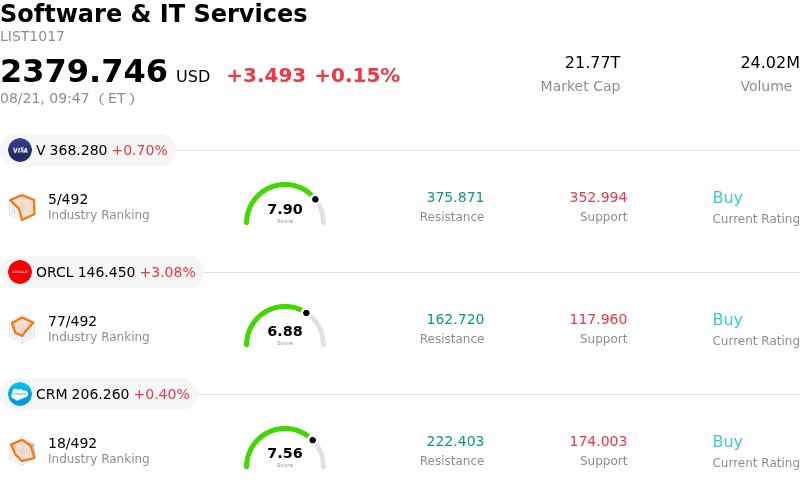Open Oracle's industry ranking radar icon
Image resolution: width=800 pixels, height=488 pixels.
pyautogui.click(x=22, y=329)
